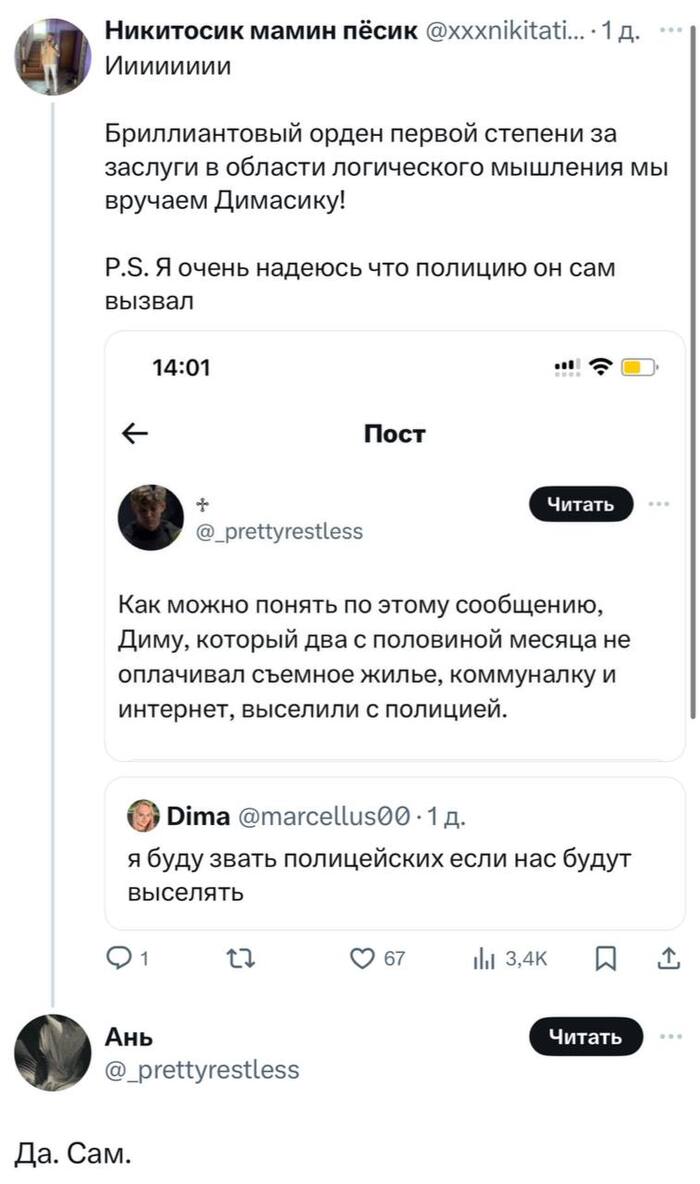This screenshot has height=1184, width=700.
Task: Like the post with heart icon
Action: [x=361, y=959]
